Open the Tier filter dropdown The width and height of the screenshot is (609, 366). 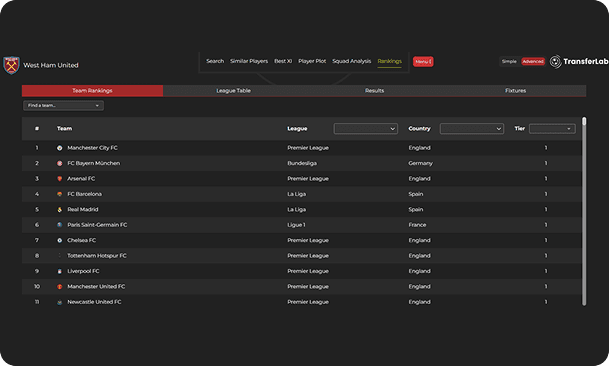pos(552,129)
